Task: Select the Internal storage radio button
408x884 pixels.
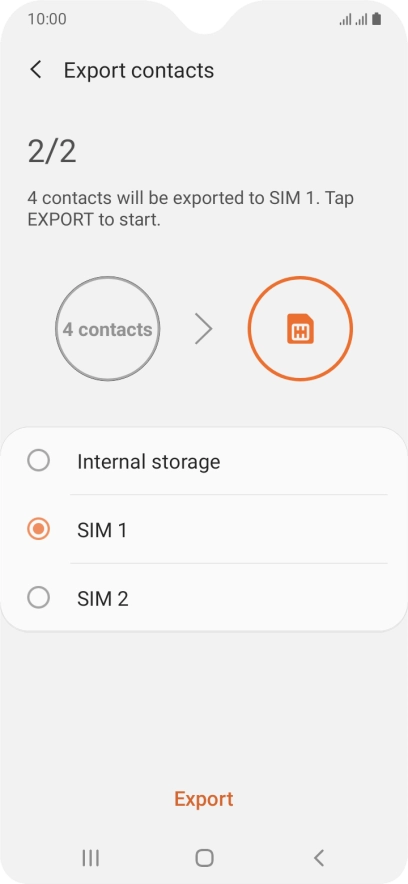Action: [38, 461]
